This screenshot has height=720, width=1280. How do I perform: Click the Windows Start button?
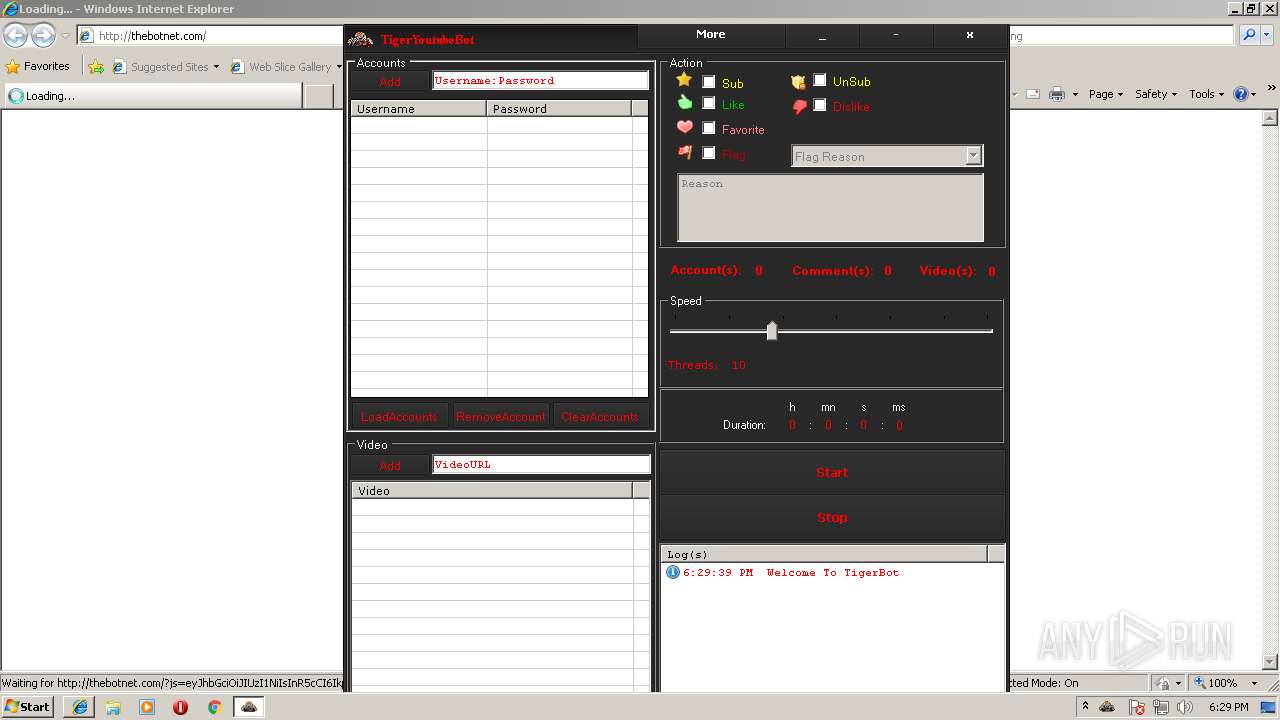click(x=28, y=706)
